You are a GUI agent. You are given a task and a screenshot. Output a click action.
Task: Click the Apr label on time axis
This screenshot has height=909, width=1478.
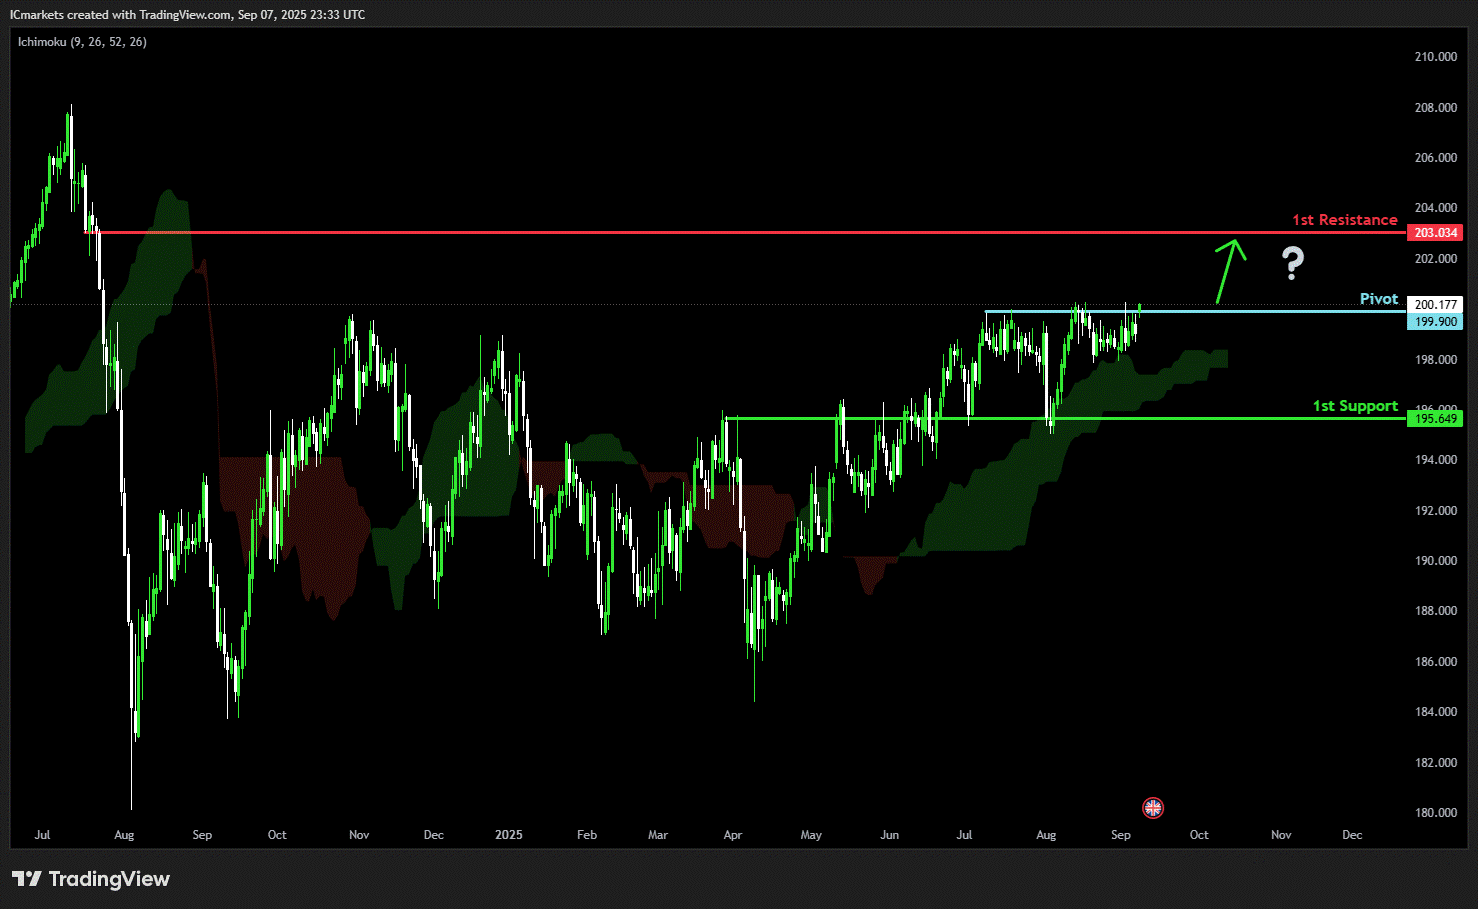pos(733,835)
